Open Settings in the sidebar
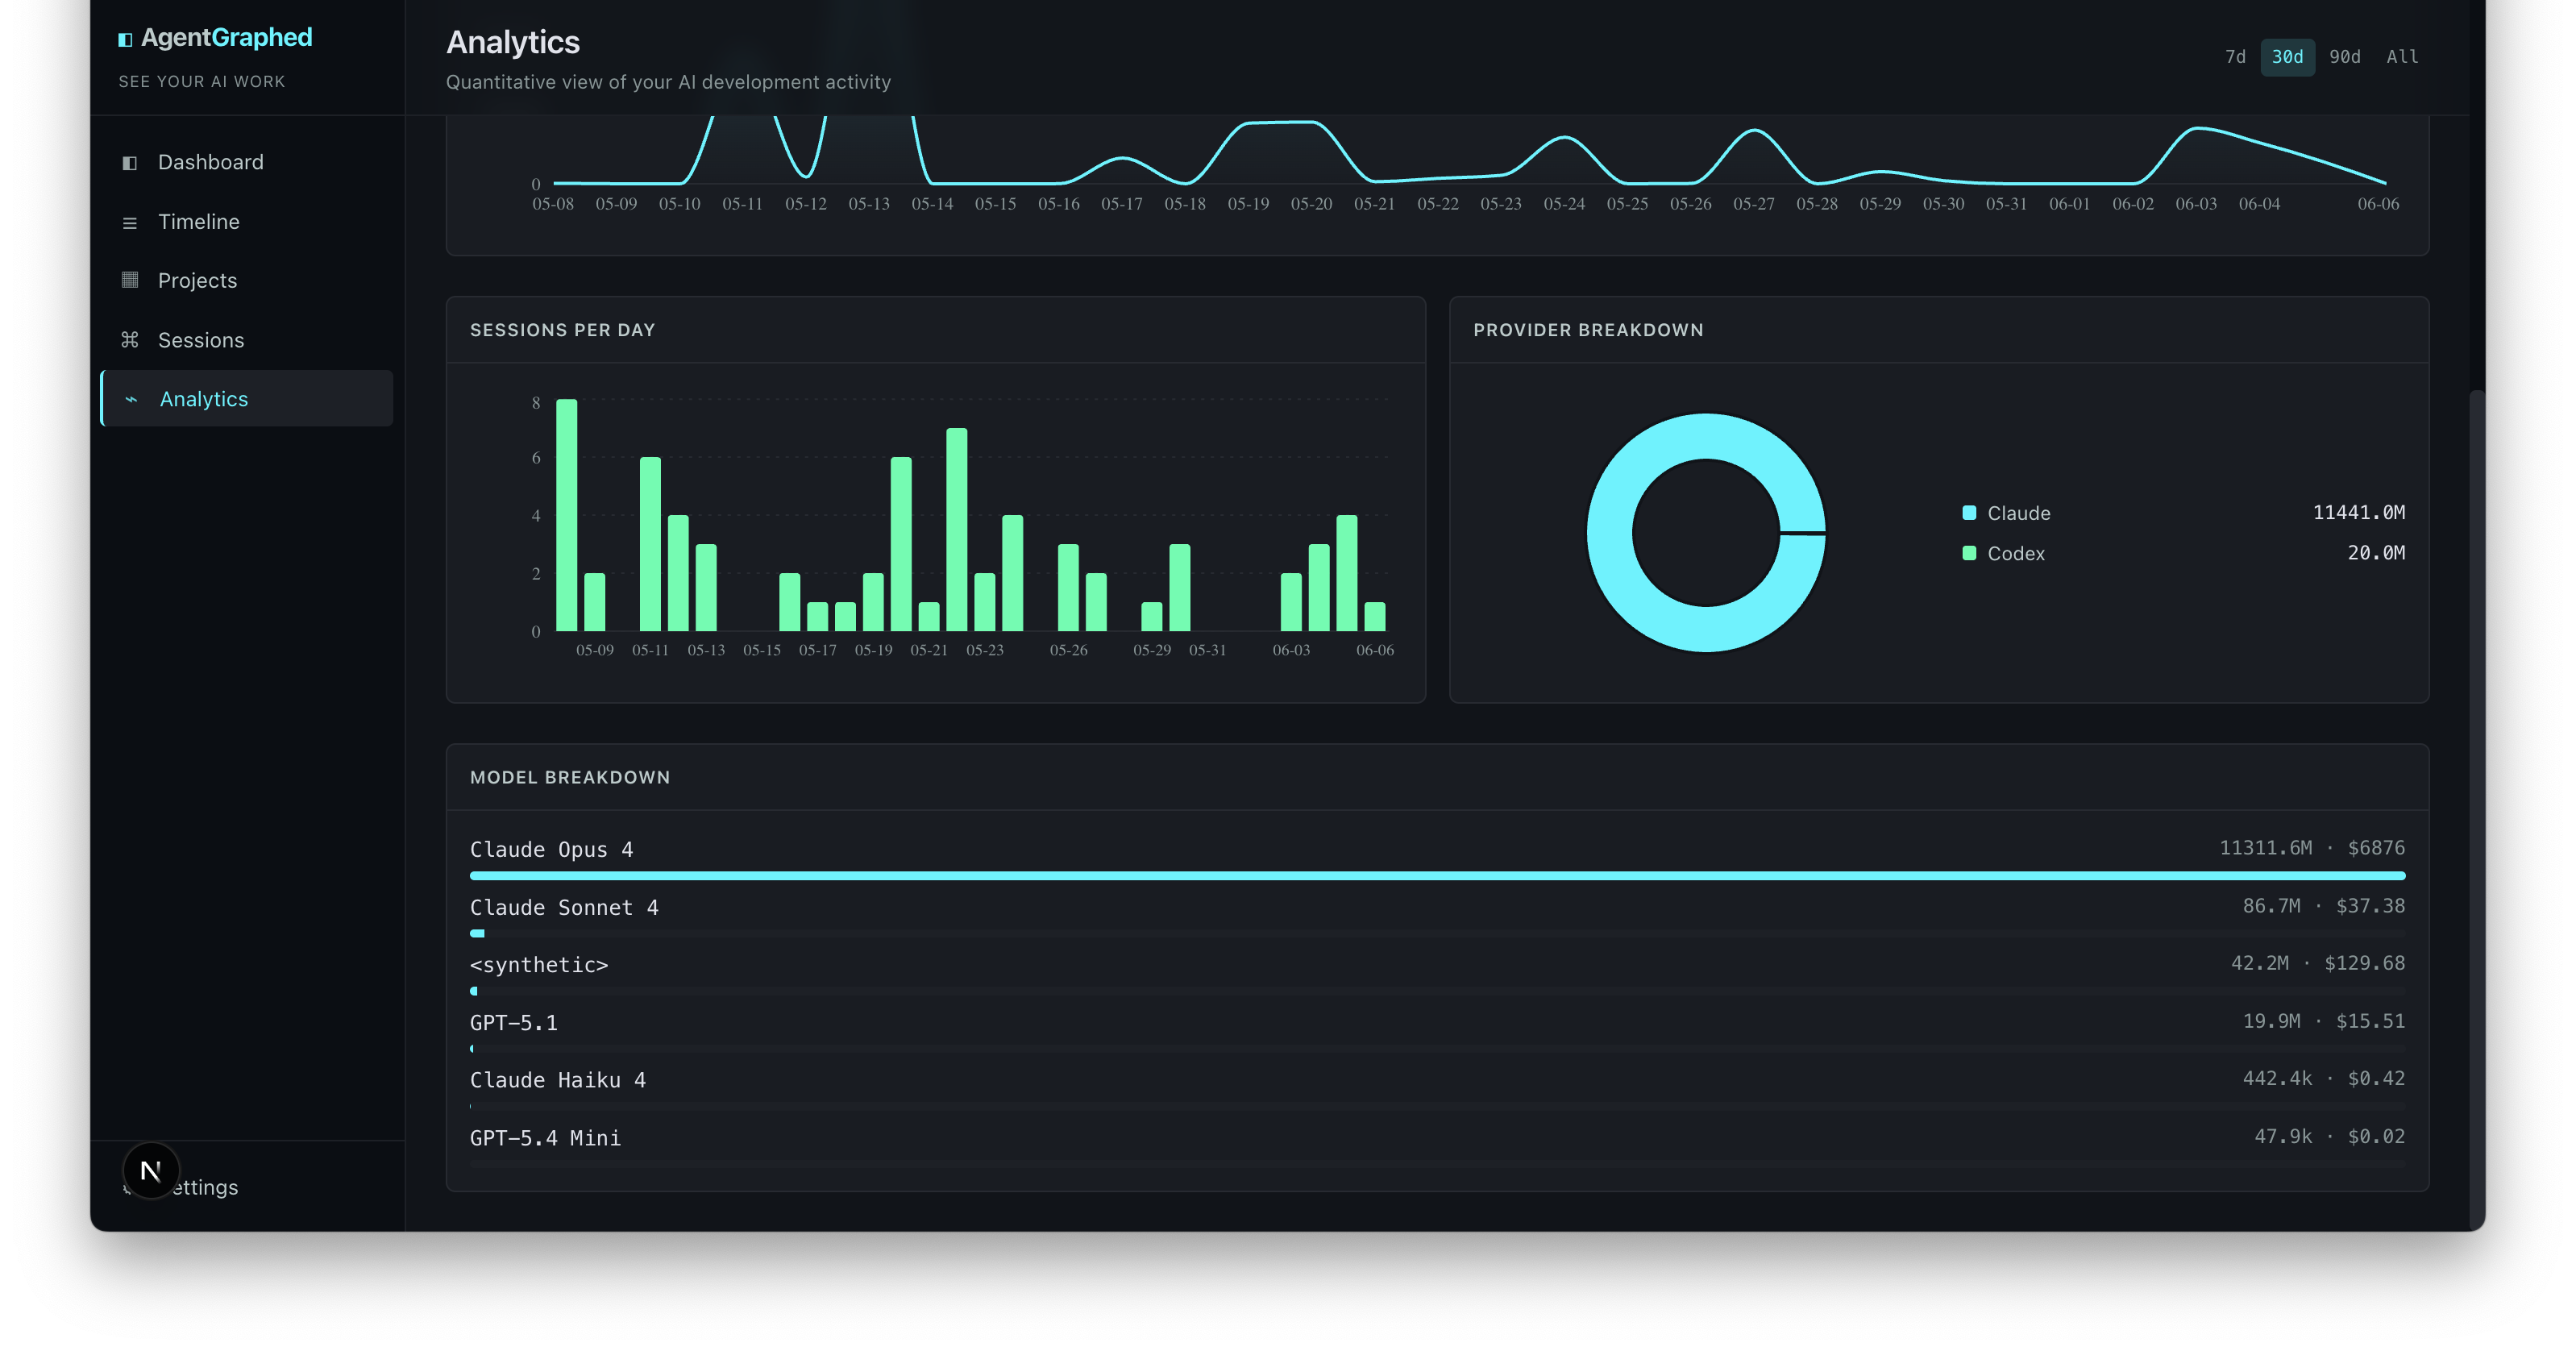The width and height of the screenshot is (2576, 1351). [246, 1187]
